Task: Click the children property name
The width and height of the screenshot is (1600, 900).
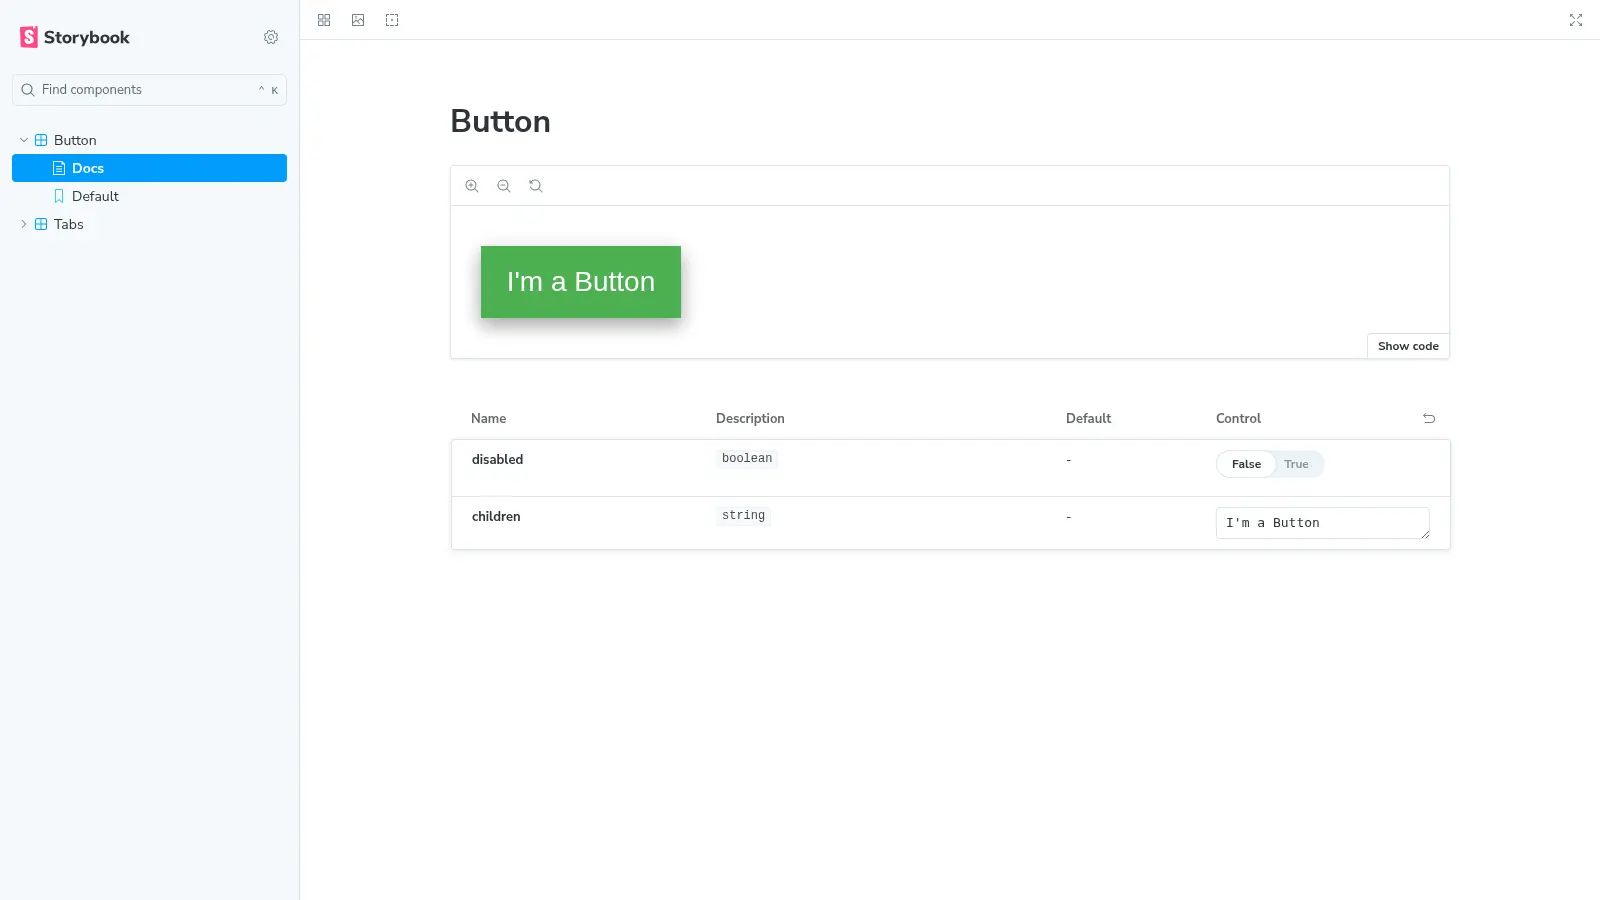Action: [496, 517]
